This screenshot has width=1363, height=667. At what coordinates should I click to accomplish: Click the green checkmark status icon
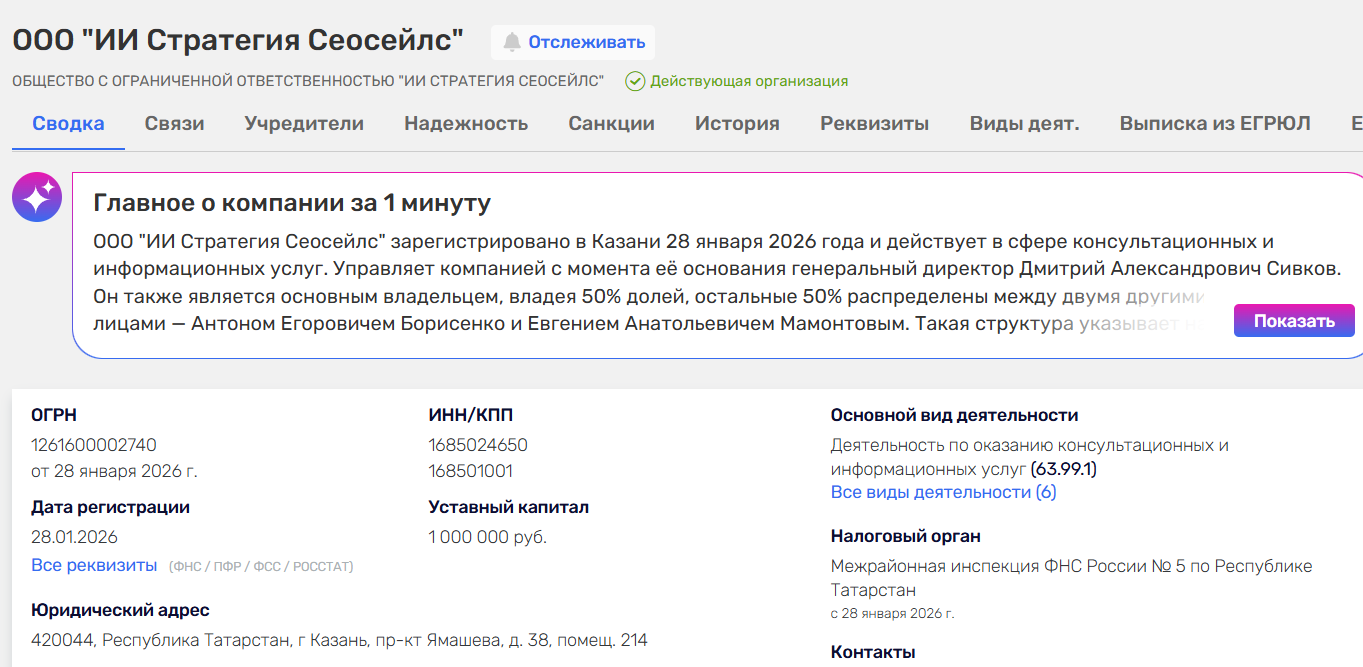tap(635, 81)
